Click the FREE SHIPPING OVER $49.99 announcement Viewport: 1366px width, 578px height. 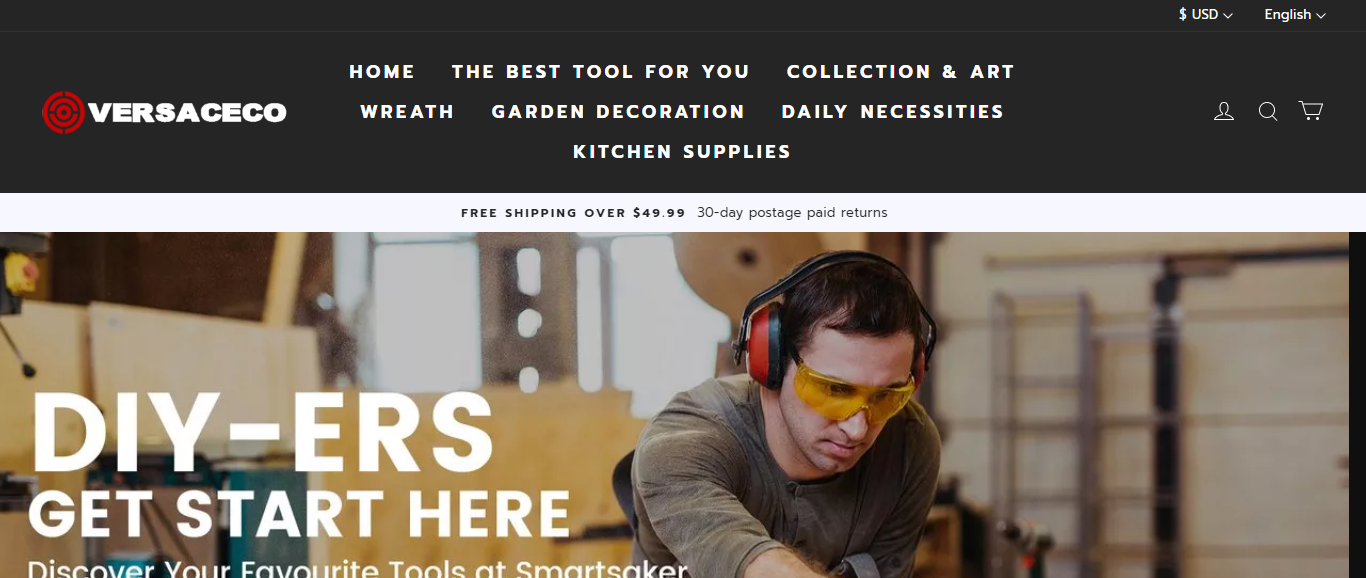pos(573,213)
